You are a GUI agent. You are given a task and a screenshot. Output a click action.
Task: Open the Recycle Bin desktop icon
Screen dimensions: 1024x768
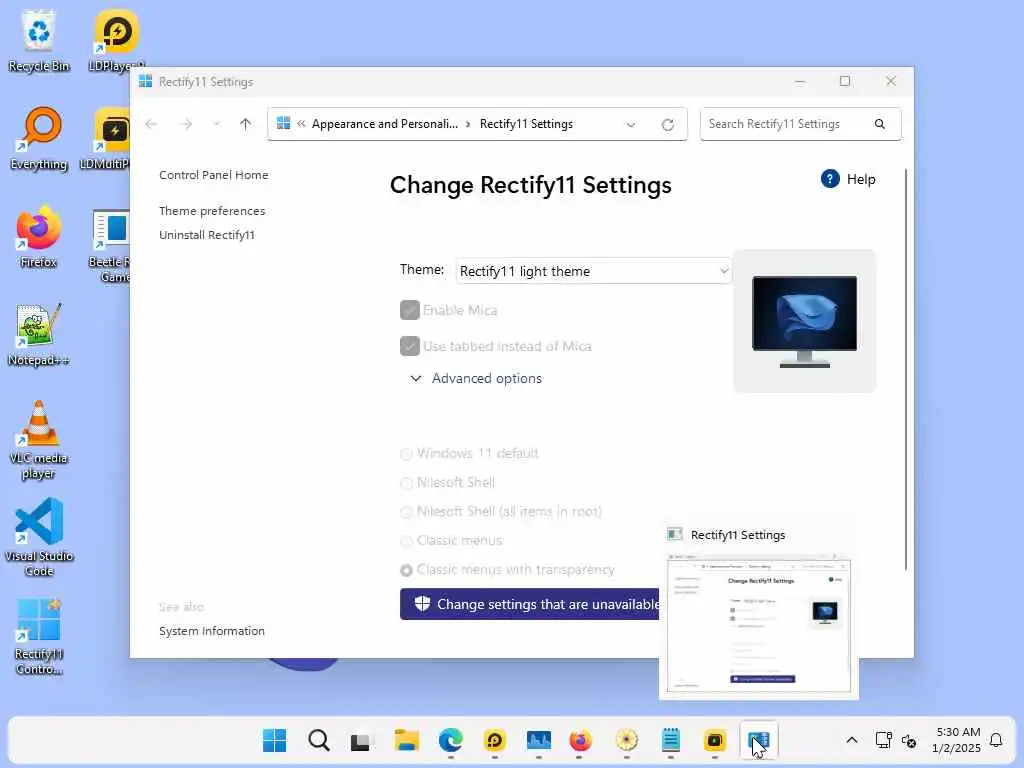coord(39,40)
